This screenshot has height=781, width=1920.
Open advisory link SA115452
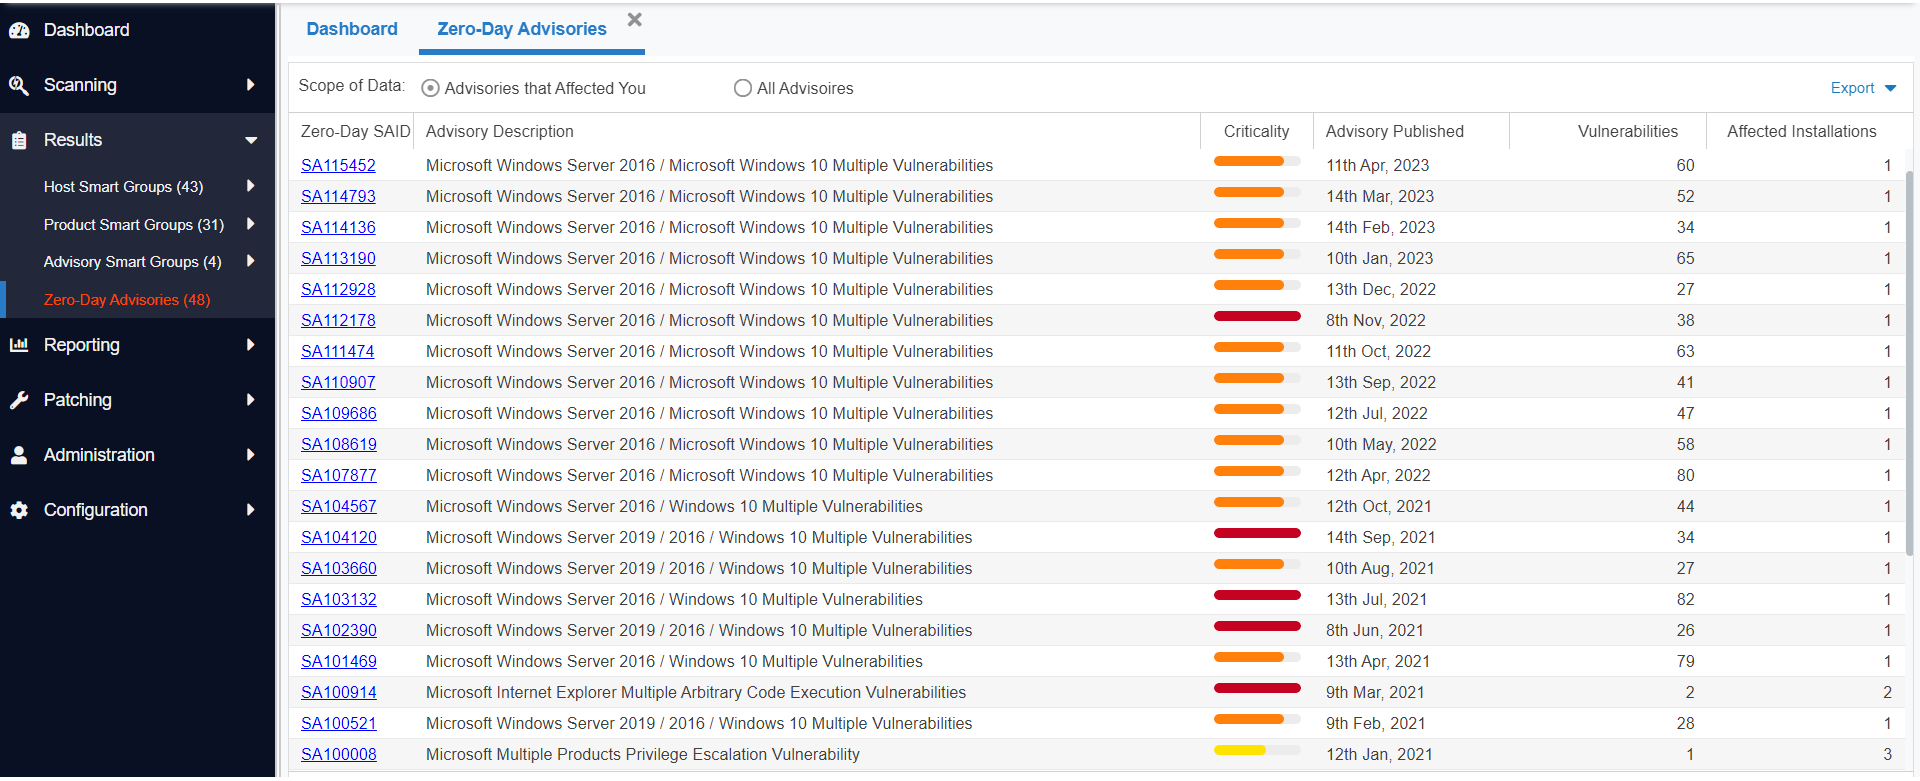point(338,166)
